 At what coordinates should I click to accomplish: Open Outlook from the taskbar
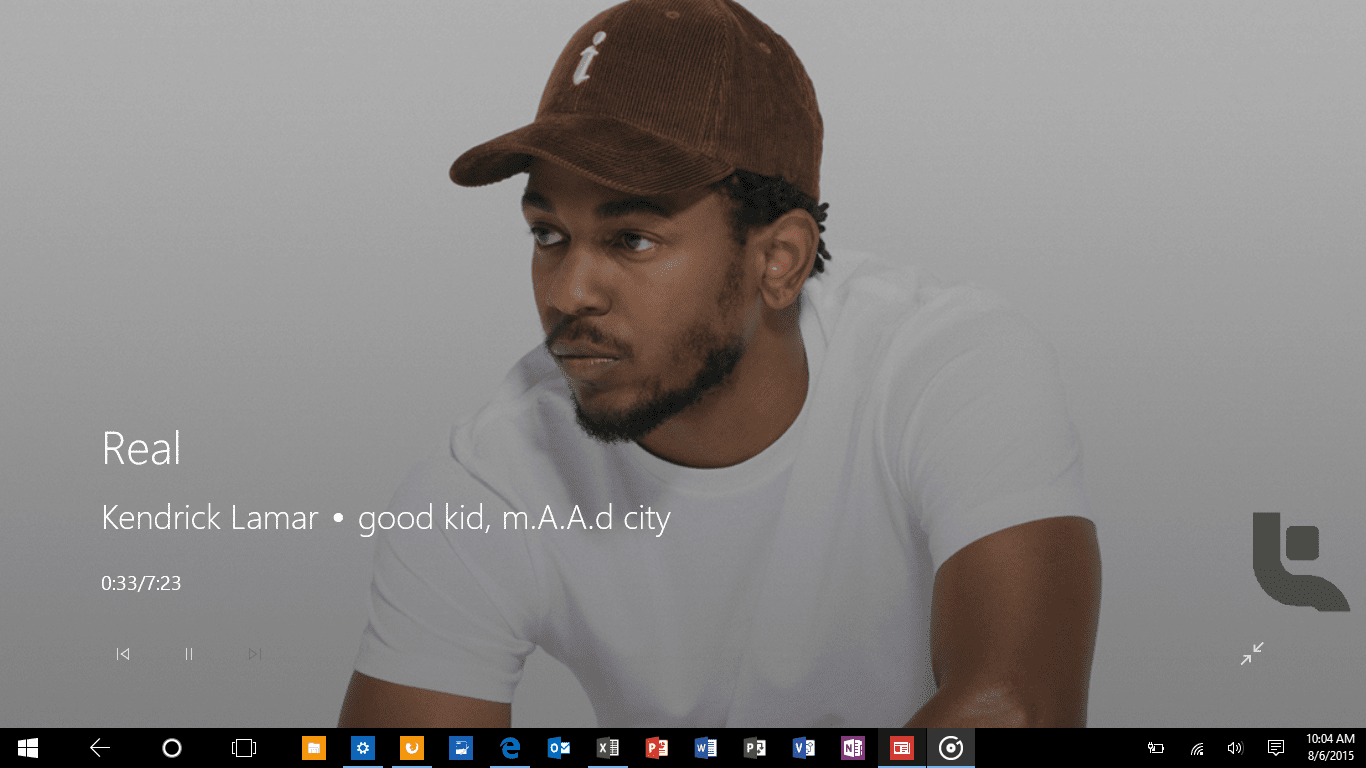559,748
